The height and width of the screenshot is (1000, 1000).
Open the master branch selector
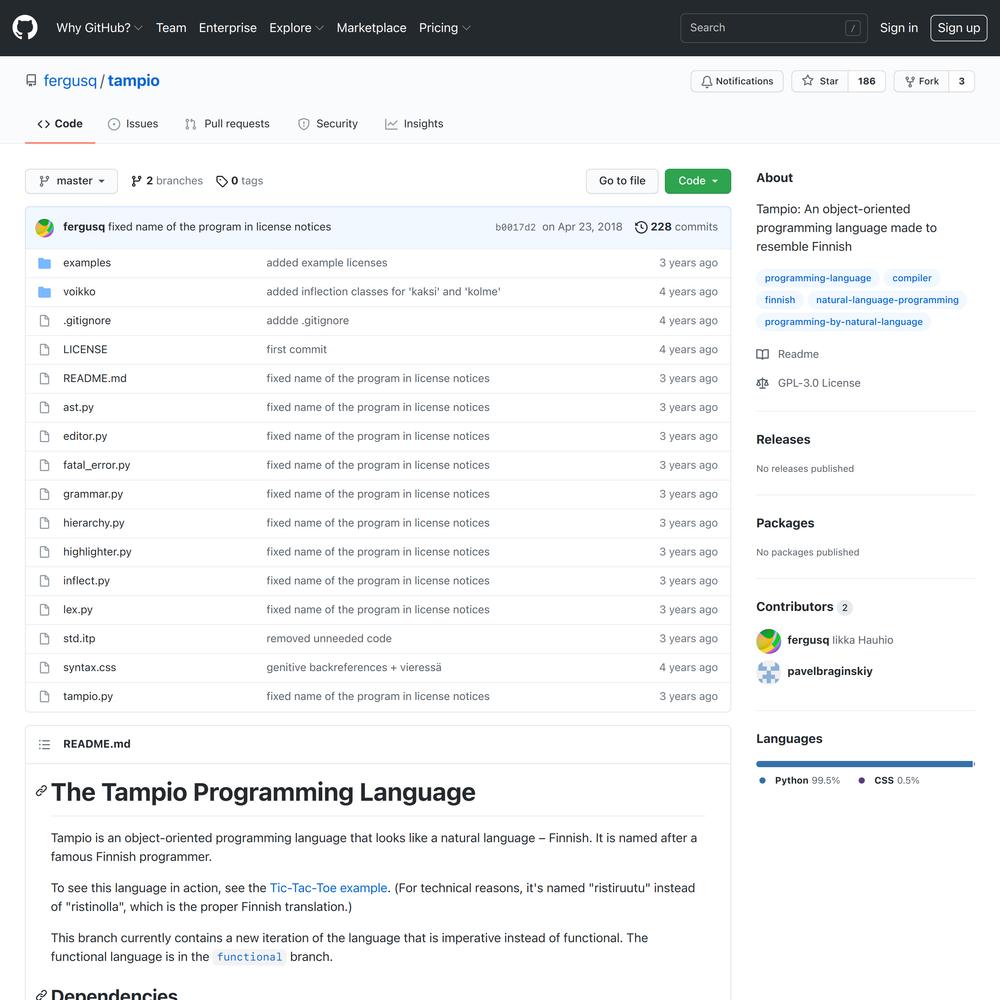[x=71, y=181]
